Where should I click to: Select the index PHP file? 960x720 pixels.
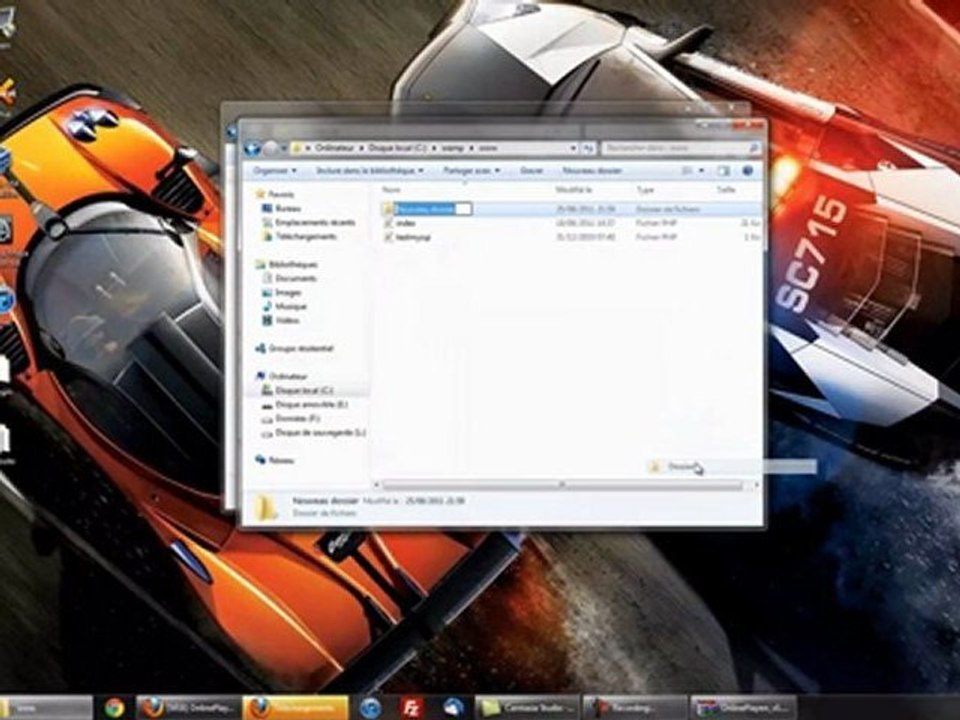(405, 223)
